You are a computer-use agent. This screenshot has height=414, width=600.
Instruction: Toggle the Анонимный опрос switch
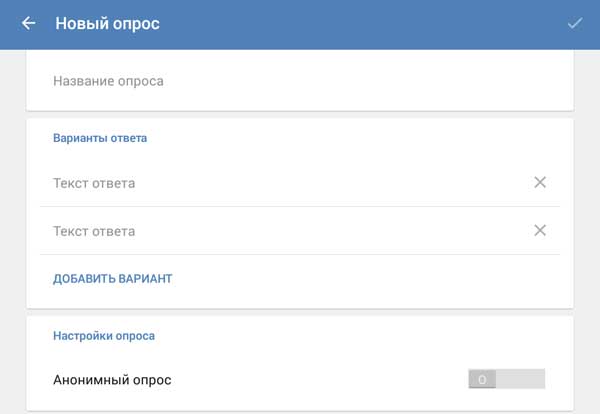(506, 379)
